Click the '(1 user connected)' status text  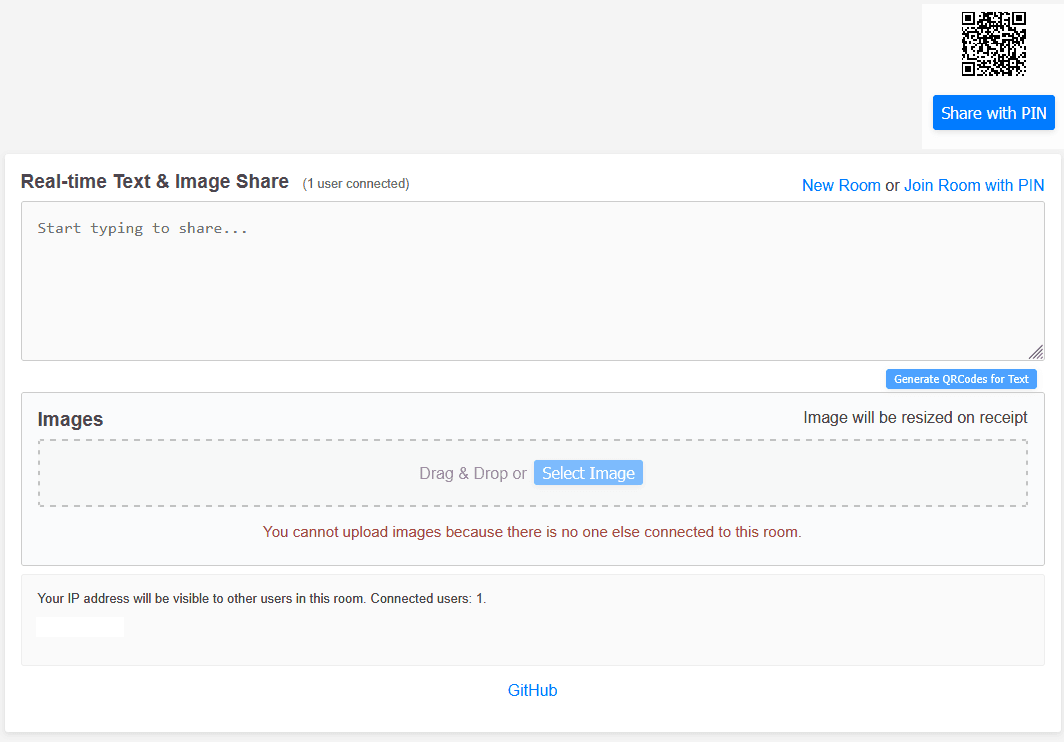click(355, 184)
